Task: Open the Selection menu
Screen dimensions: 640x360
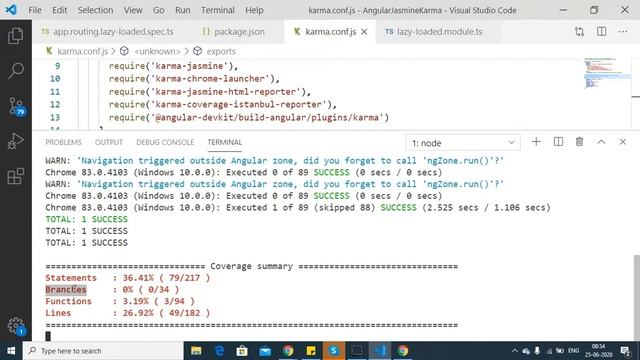Action: tap(95, 10)
